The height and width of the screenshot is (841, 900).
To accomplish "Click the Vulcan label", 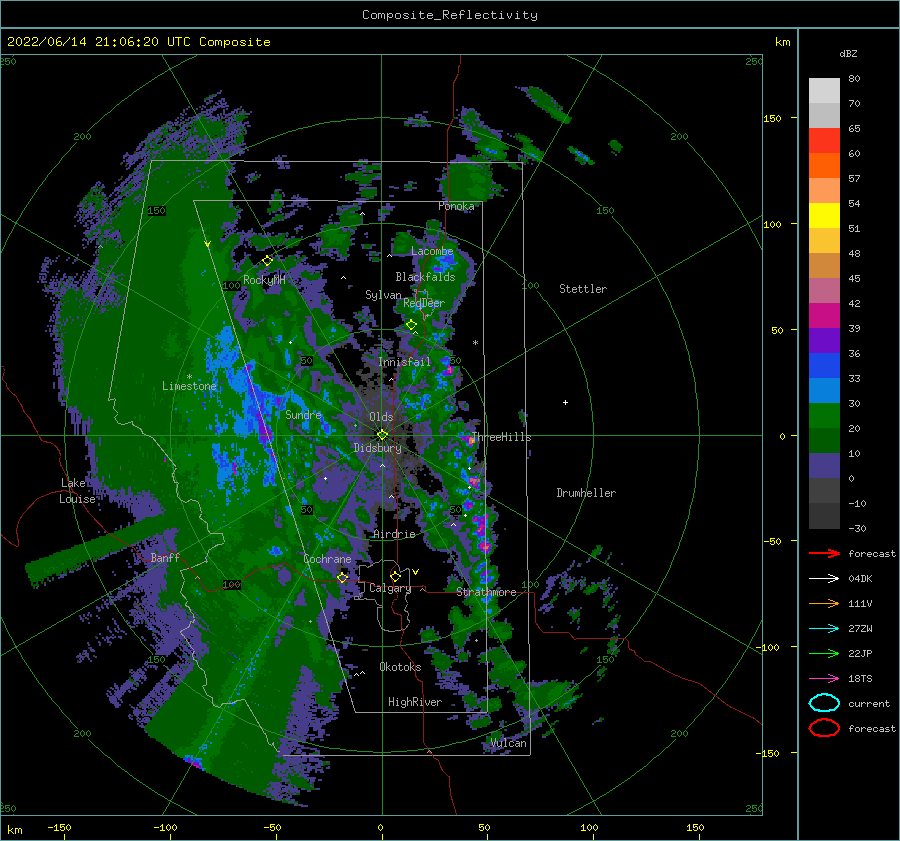I will [x=508, y=743].
